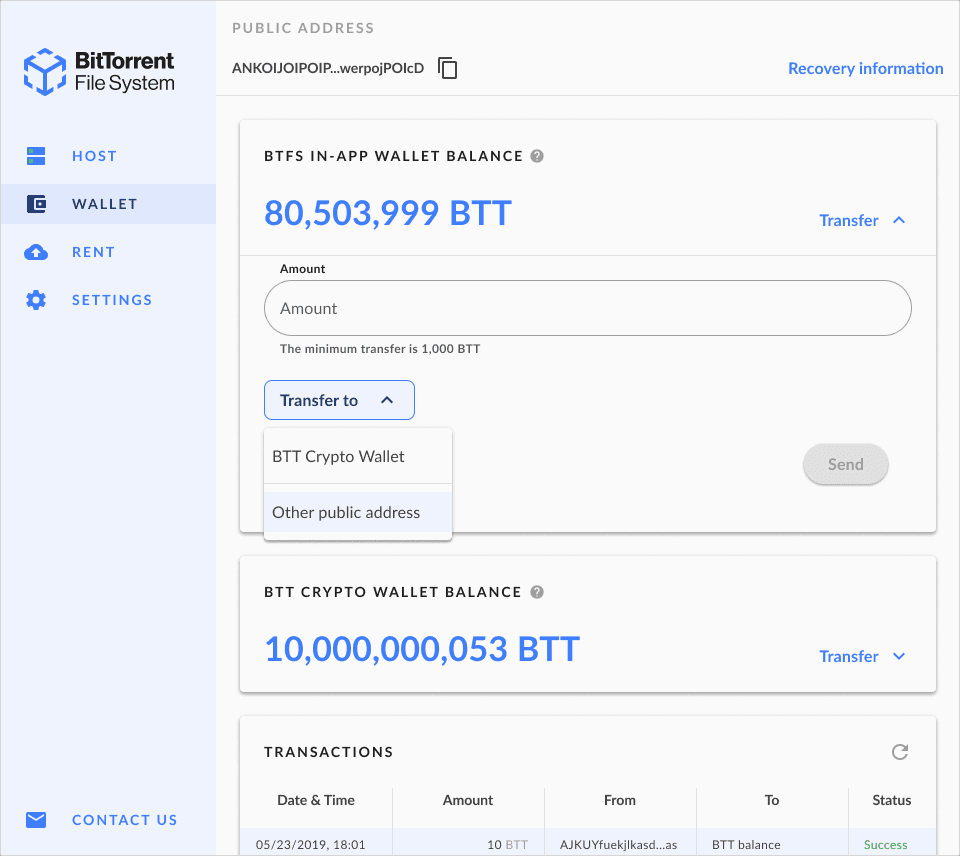Choose BTT Crypto Wallet option
Viewport: 960px width, 856px height.
click(358, 457)
